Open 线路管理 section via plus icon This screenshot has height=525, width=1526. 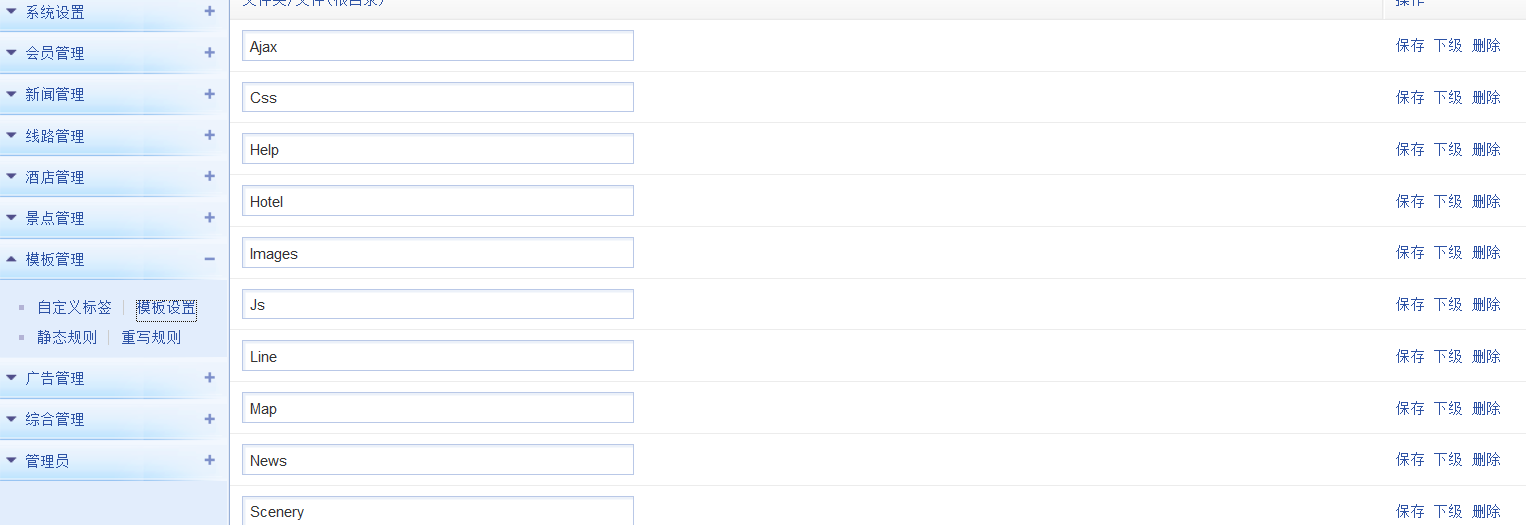209,135
